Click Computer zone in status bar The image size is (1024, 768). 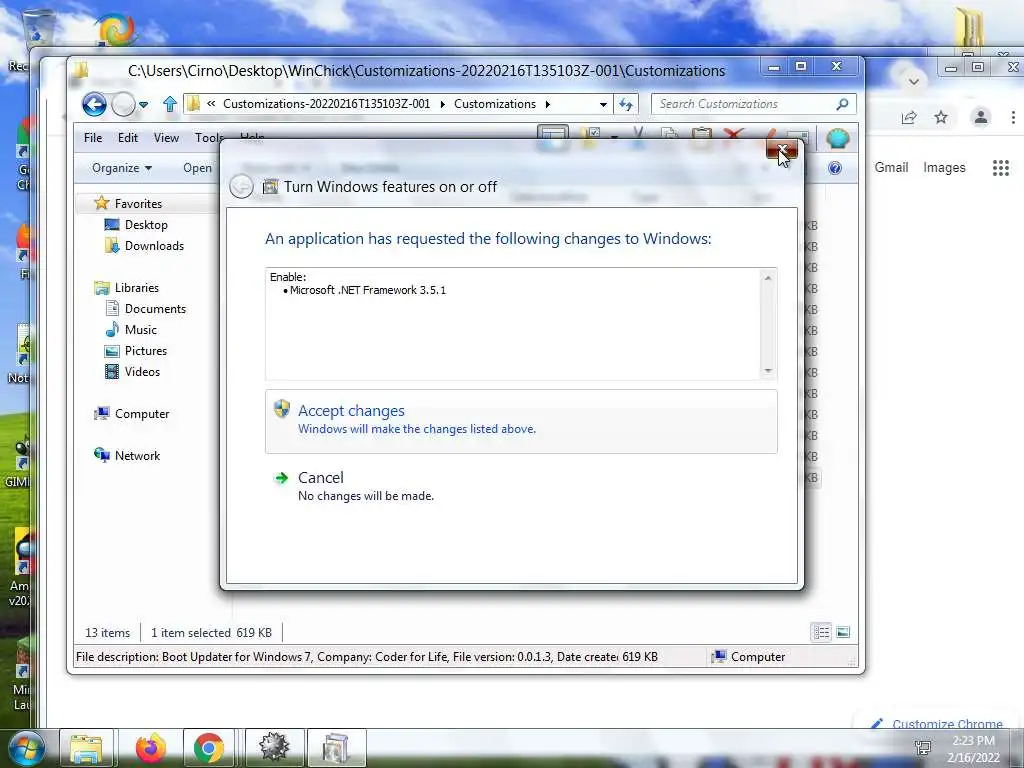point(748,657)
